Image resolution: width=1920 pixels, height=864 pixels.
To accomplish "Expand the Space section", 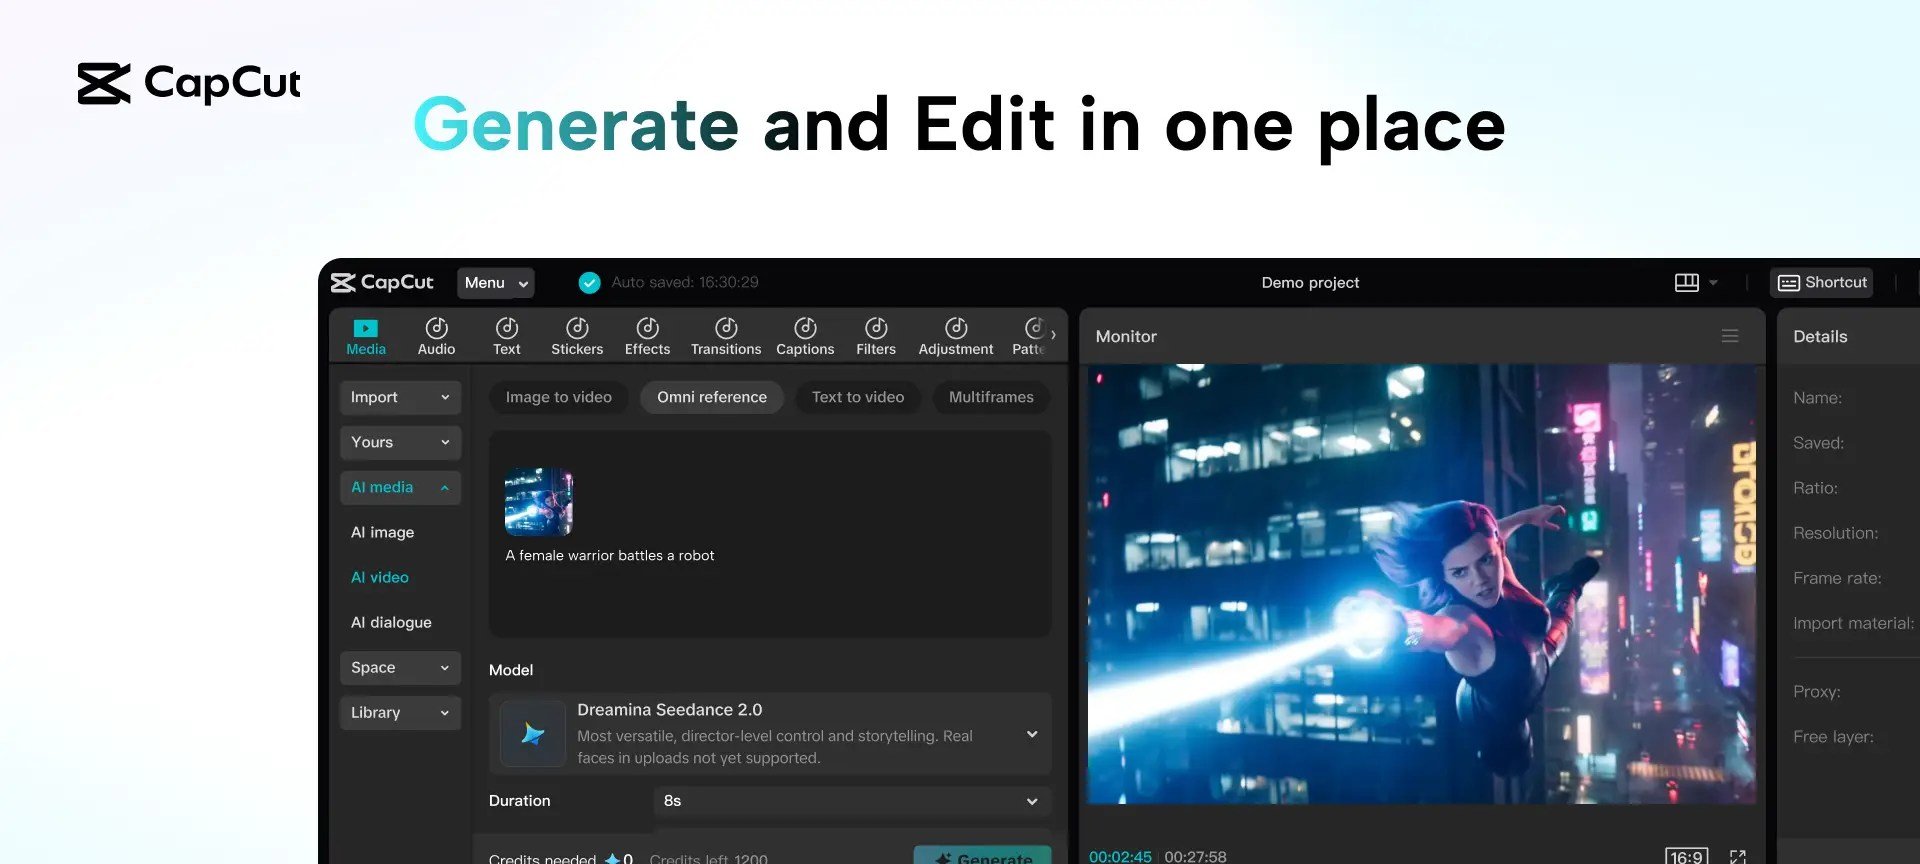I will (400, 667).
